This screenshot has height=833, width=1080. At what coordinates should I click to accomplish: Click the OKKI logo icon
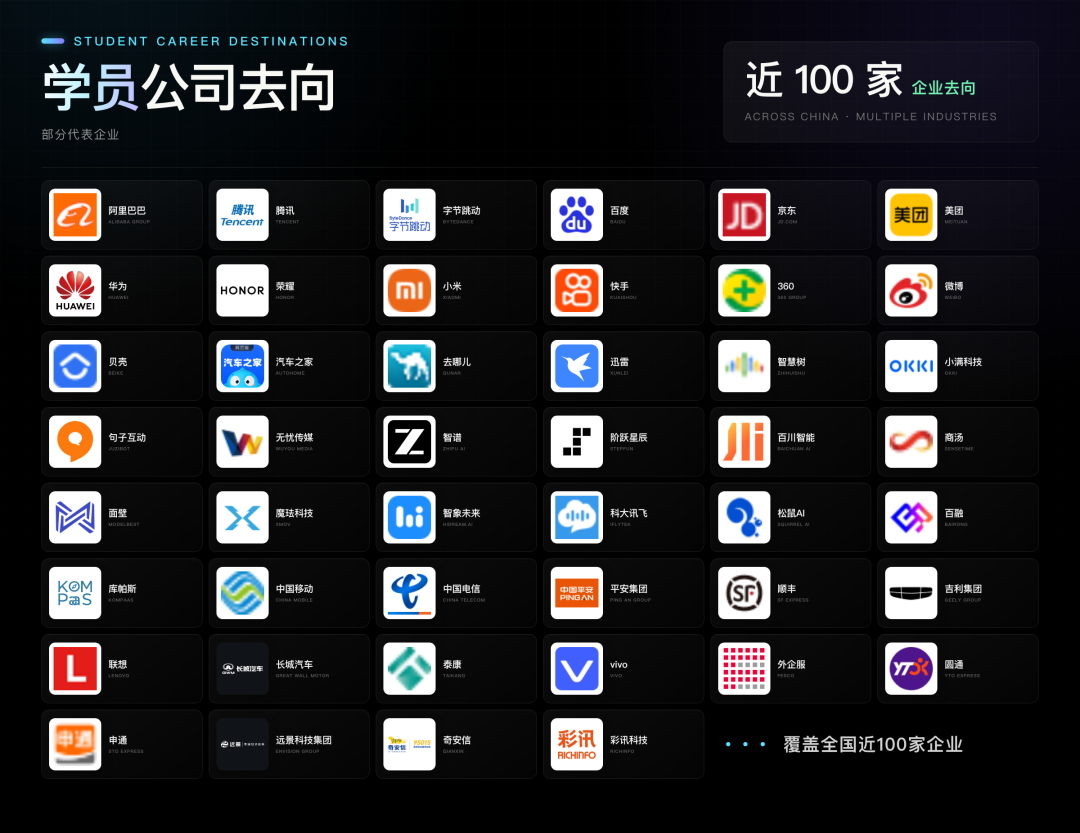tap(911, 366)
